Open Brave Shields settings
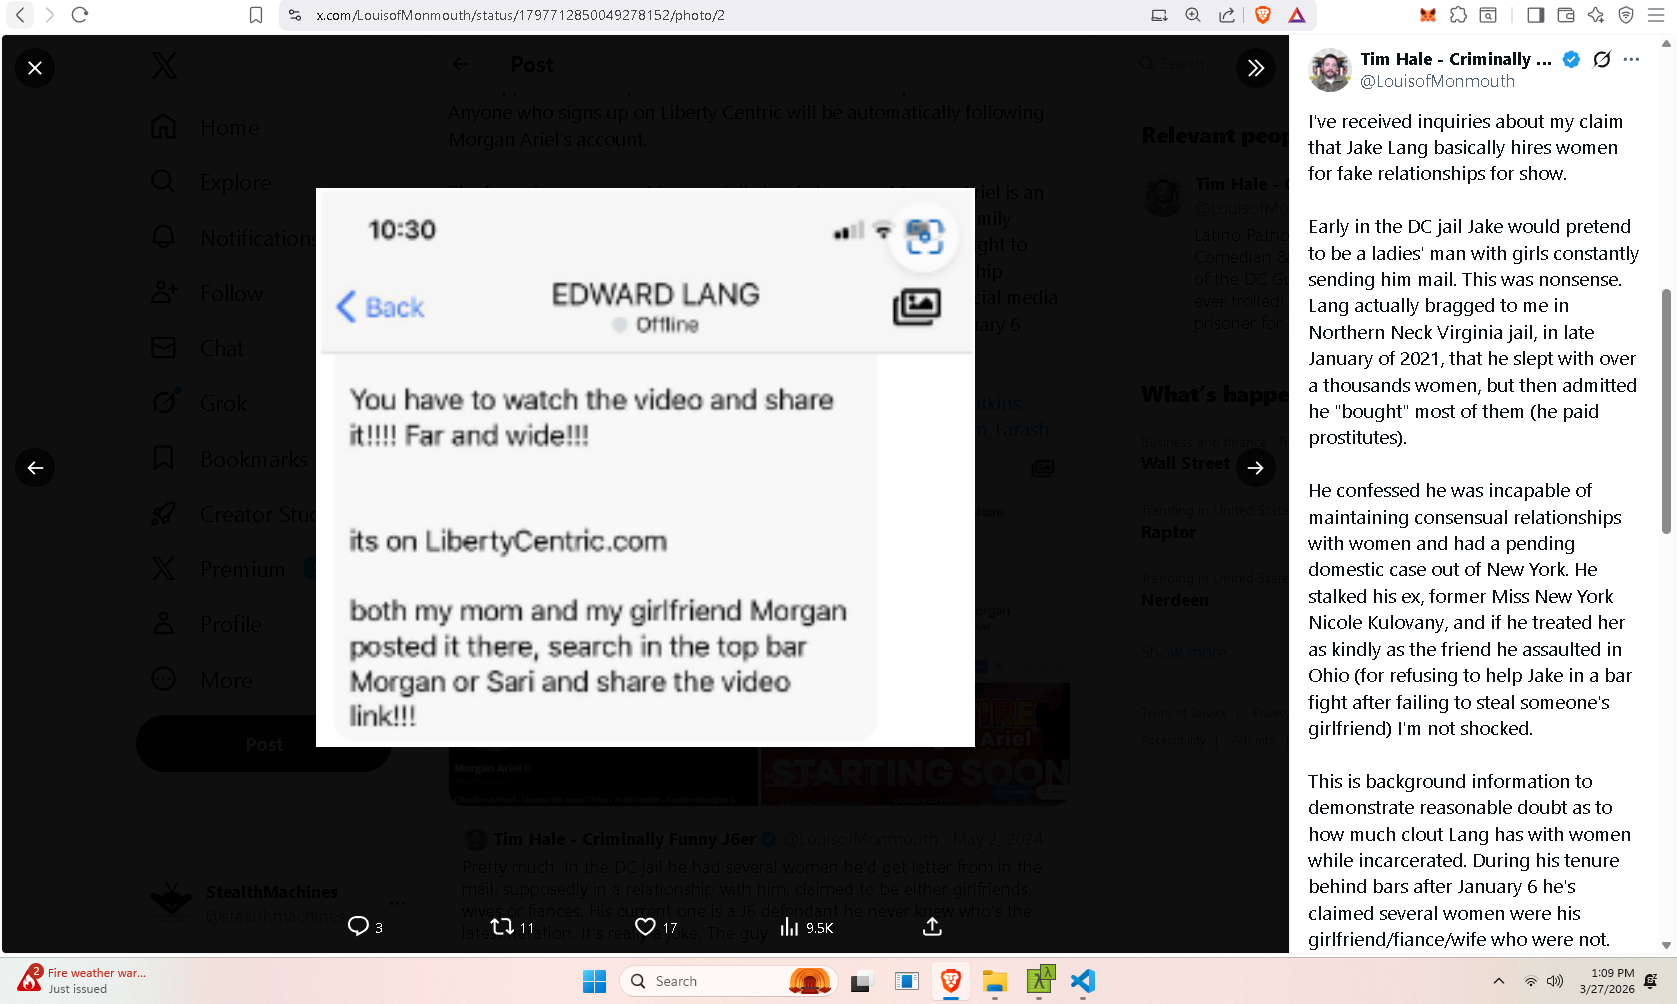The width and height of the screenshot is (1677, 1004). click(x=1263, y=15)
